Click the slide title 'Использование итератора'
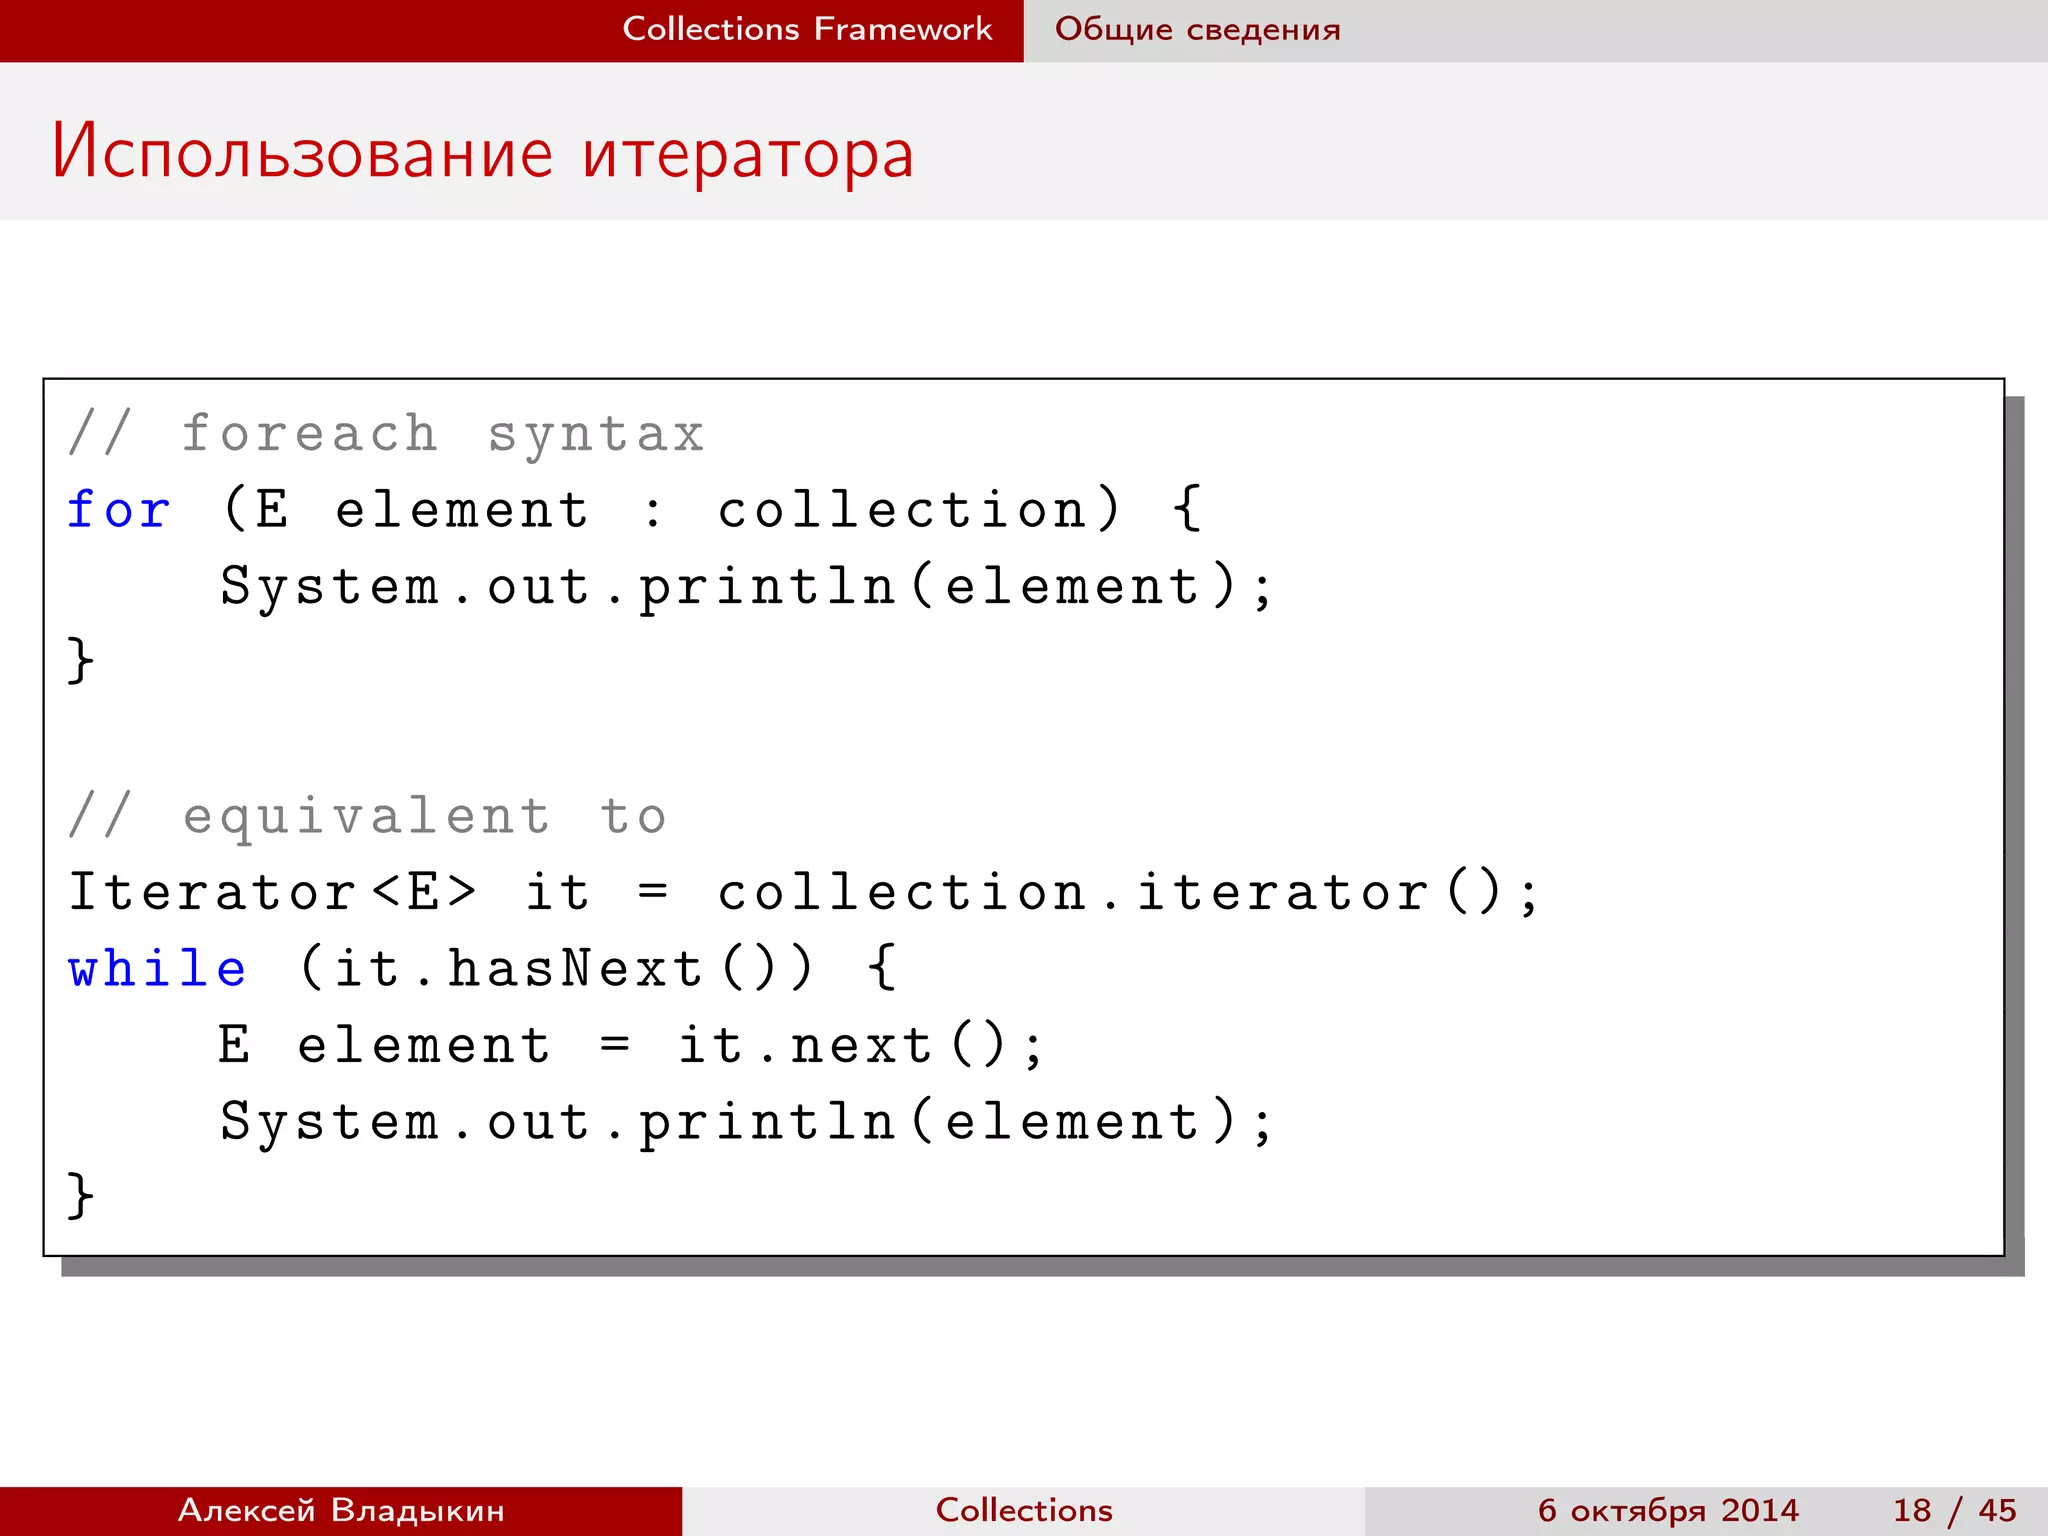The width and height of the screenshot is (2048, 1536). point(483,152)
